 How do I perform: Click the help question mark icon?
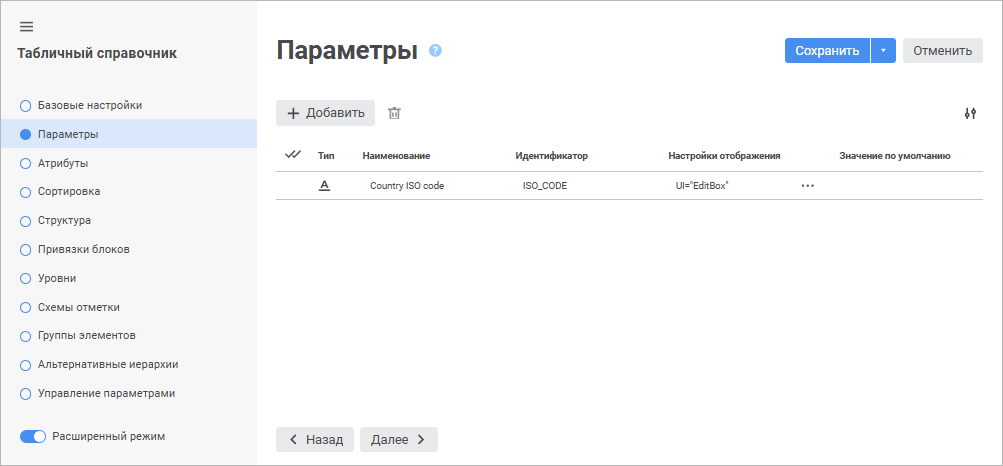click(436, 50)
